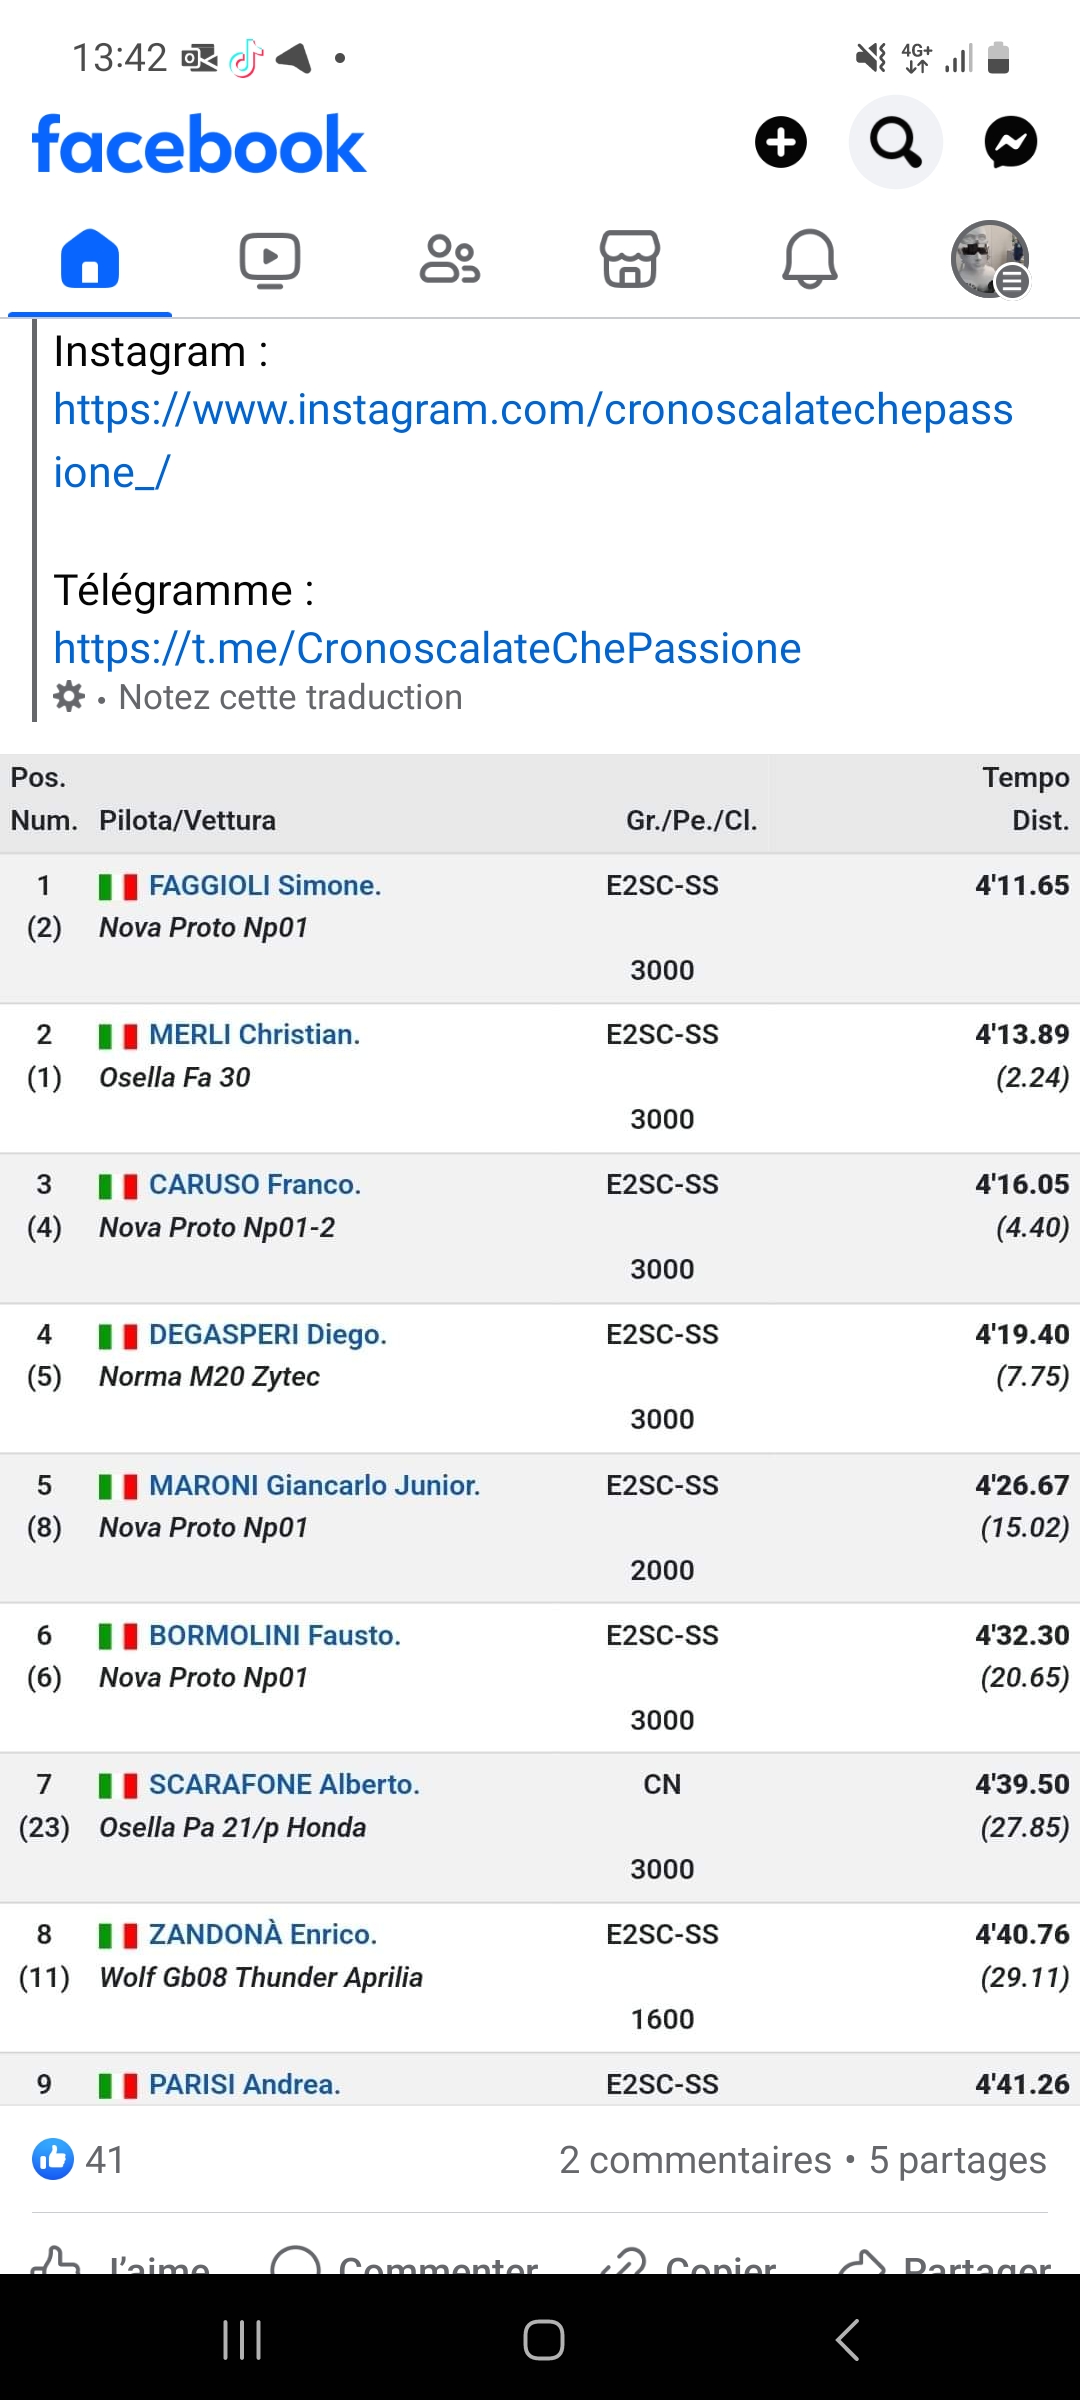Tap the translation settings gear icon
This screenshot has width=1080, height=2400.
tap(68, 696)
